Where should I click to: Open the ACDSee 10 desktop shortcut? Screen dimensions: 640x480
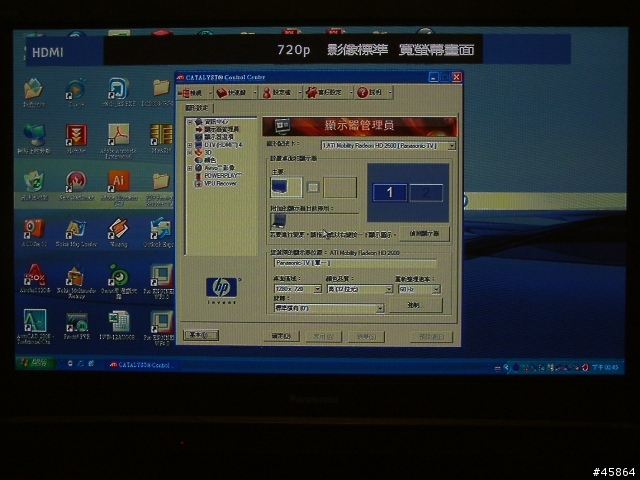click(x=34, y=233)
